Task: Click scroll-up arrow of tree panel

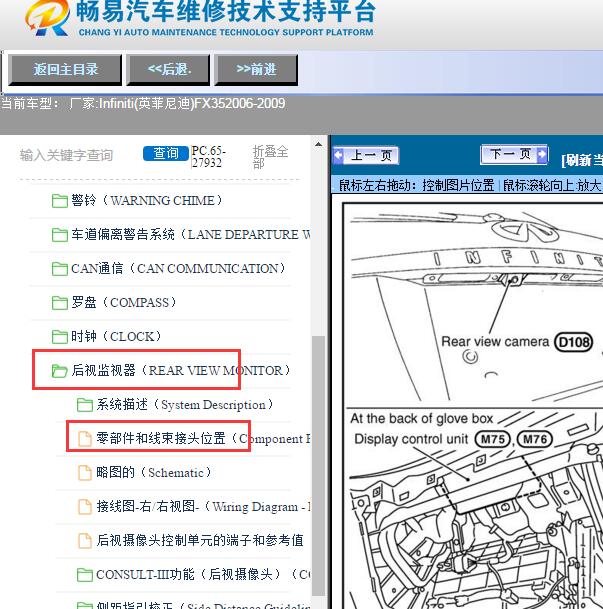Action: [x=318, y=144]
